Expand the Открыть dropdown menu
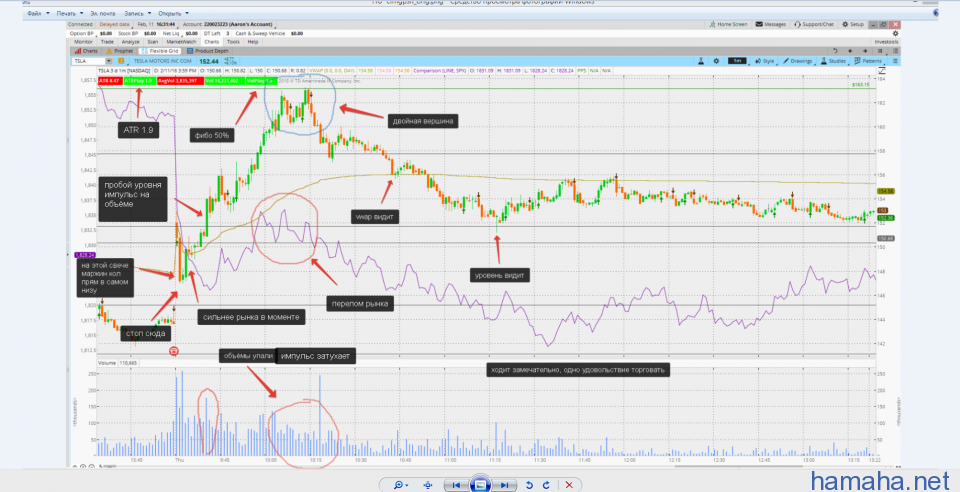Viewport: 960px width, 492px height. coord(173,13)
